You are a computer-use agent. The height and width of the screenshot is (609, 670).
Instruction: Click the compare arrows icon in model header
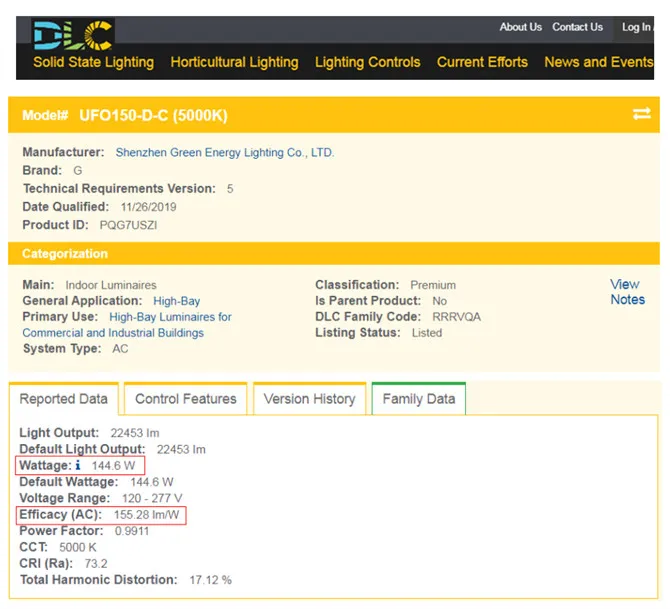tap(641, 114)
